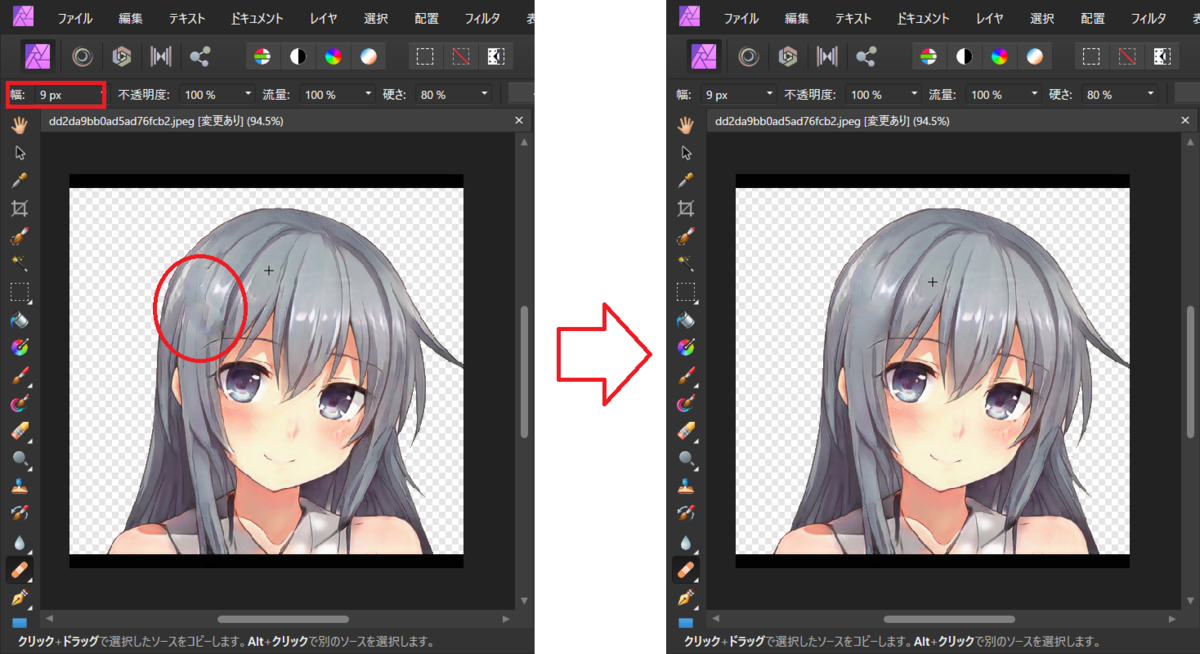Select the Paint Brush tool in right window
The image size is (1200, 654).
[686, 376]
